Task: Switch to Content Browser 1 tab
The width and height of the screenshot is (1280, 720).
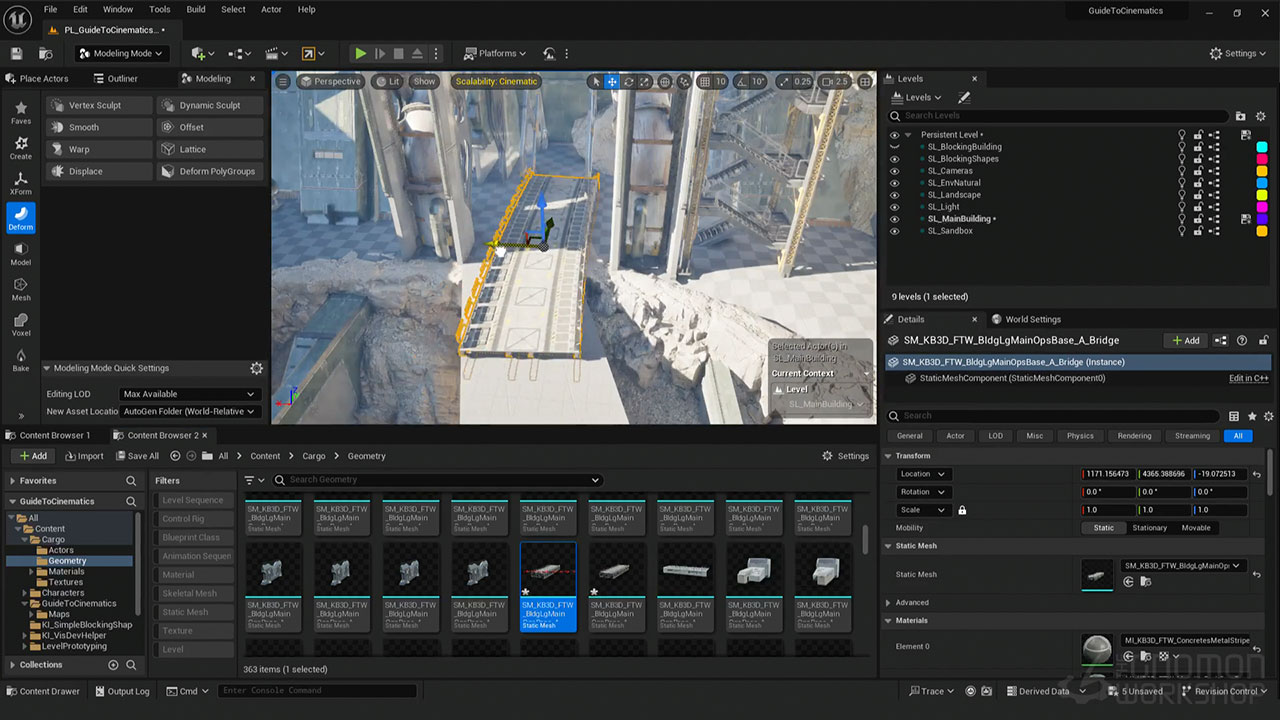Action: tap(54, 435)
